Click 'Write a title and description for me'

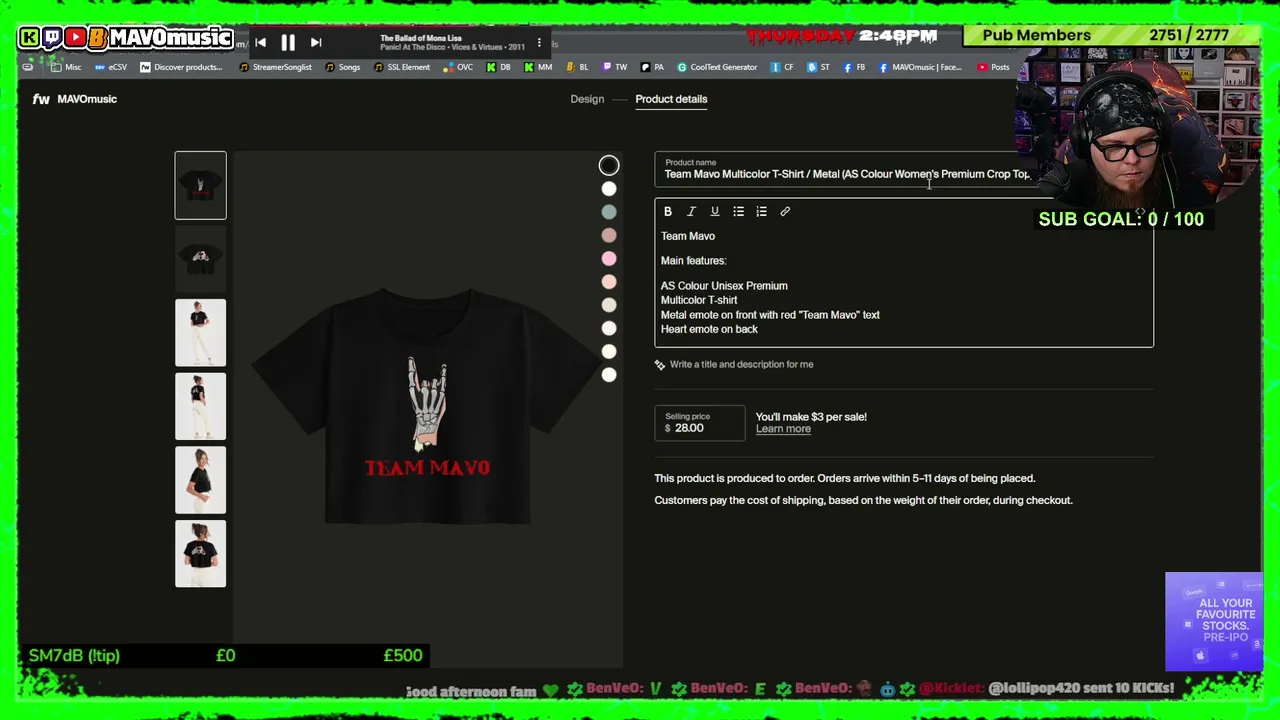click(741, 365)
